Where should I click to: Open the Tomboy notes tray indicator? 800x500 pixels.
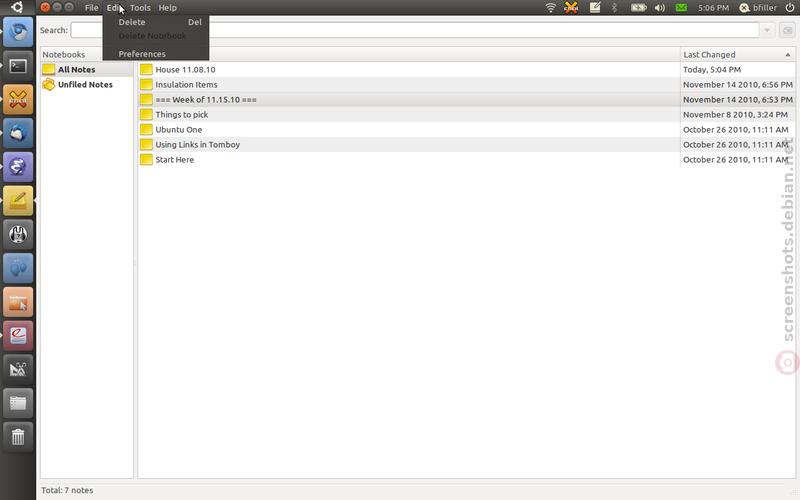tap(595, 8)
